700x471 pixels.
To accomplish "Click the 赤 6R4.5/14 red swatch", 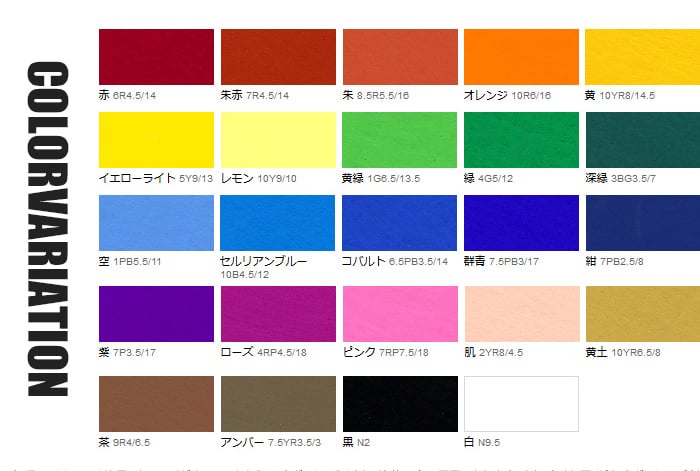I will 156,57.
